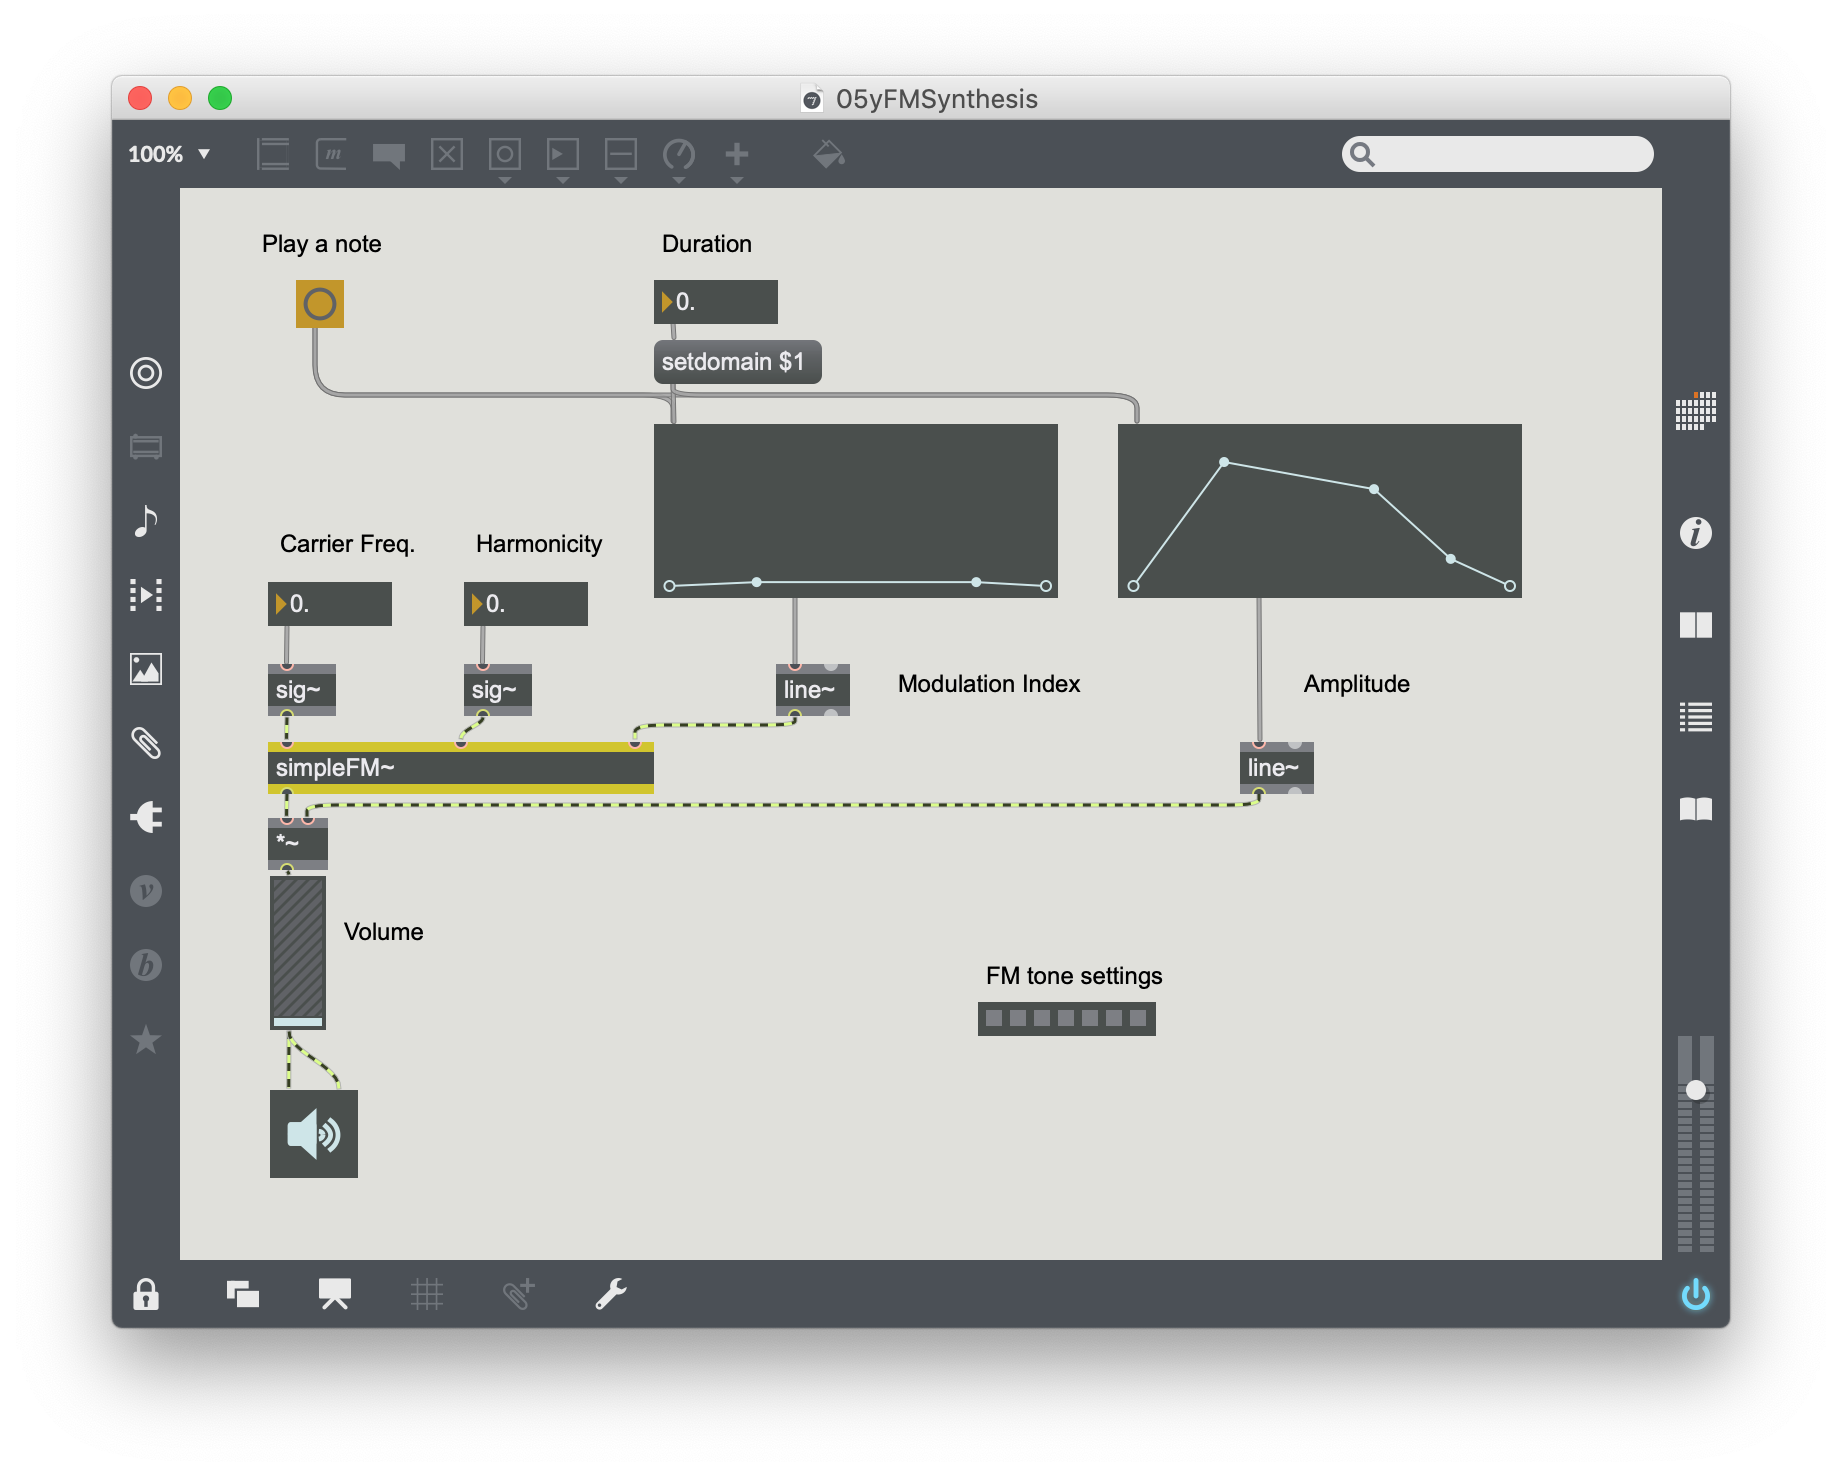1842x1476 pixels.
Task: Toggle snap-to-objects paperclip icon
Action: 518,1294
